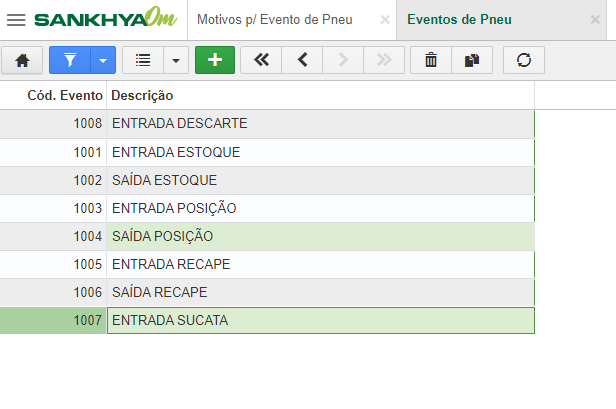Go to previous record arrow
The image size is (616, 409).
pos(302,60)
